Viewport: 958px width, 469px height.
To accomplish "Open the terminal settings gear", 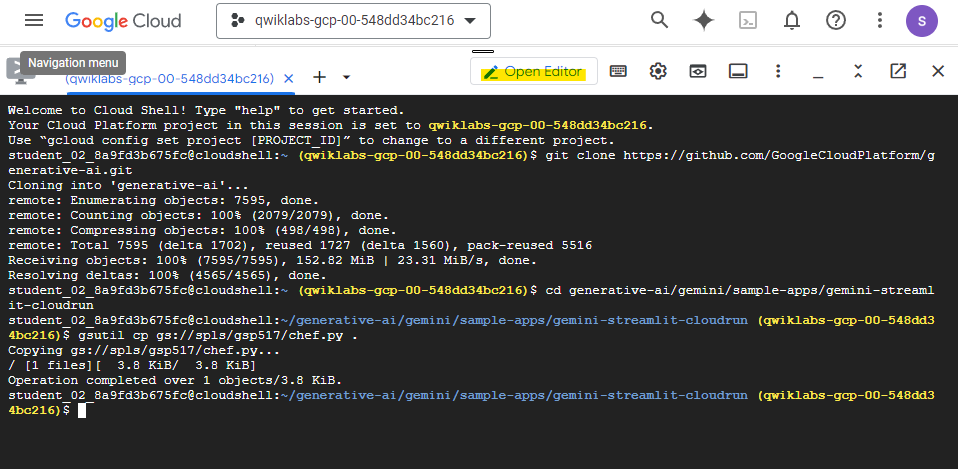I will tap(658, 71).
